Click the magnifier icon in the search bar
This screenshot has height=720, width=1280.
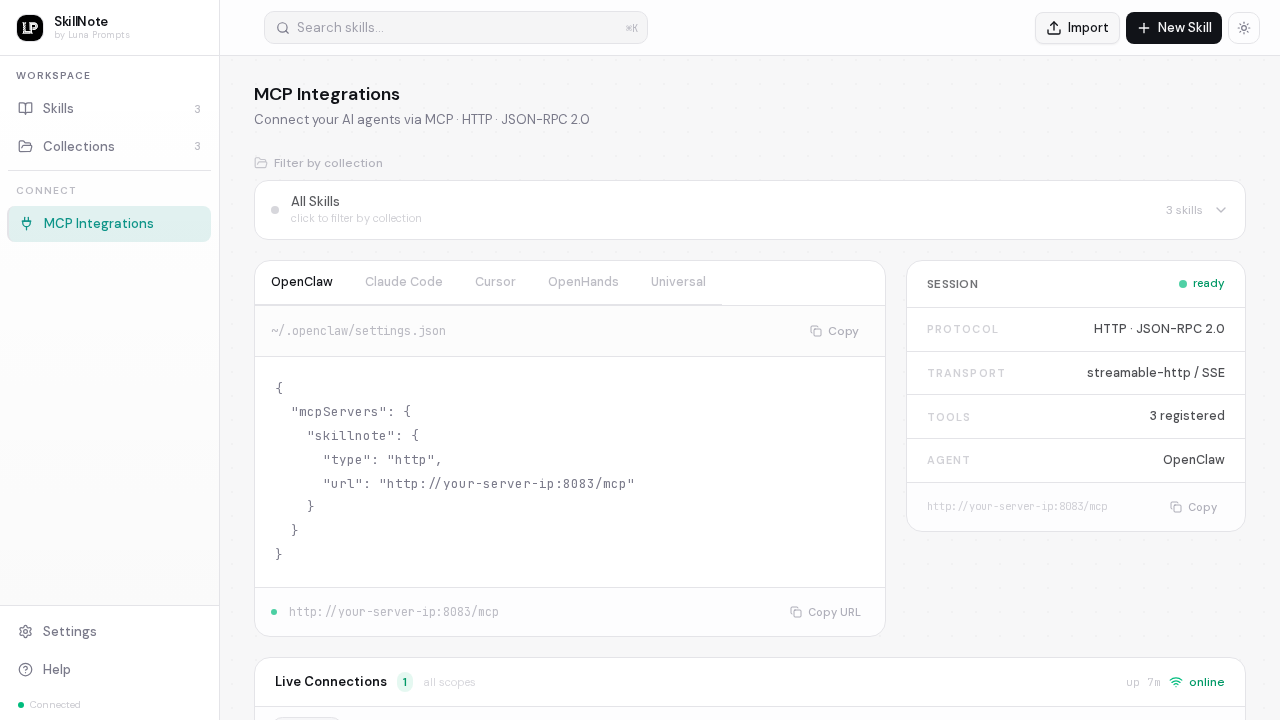(281, 28)
